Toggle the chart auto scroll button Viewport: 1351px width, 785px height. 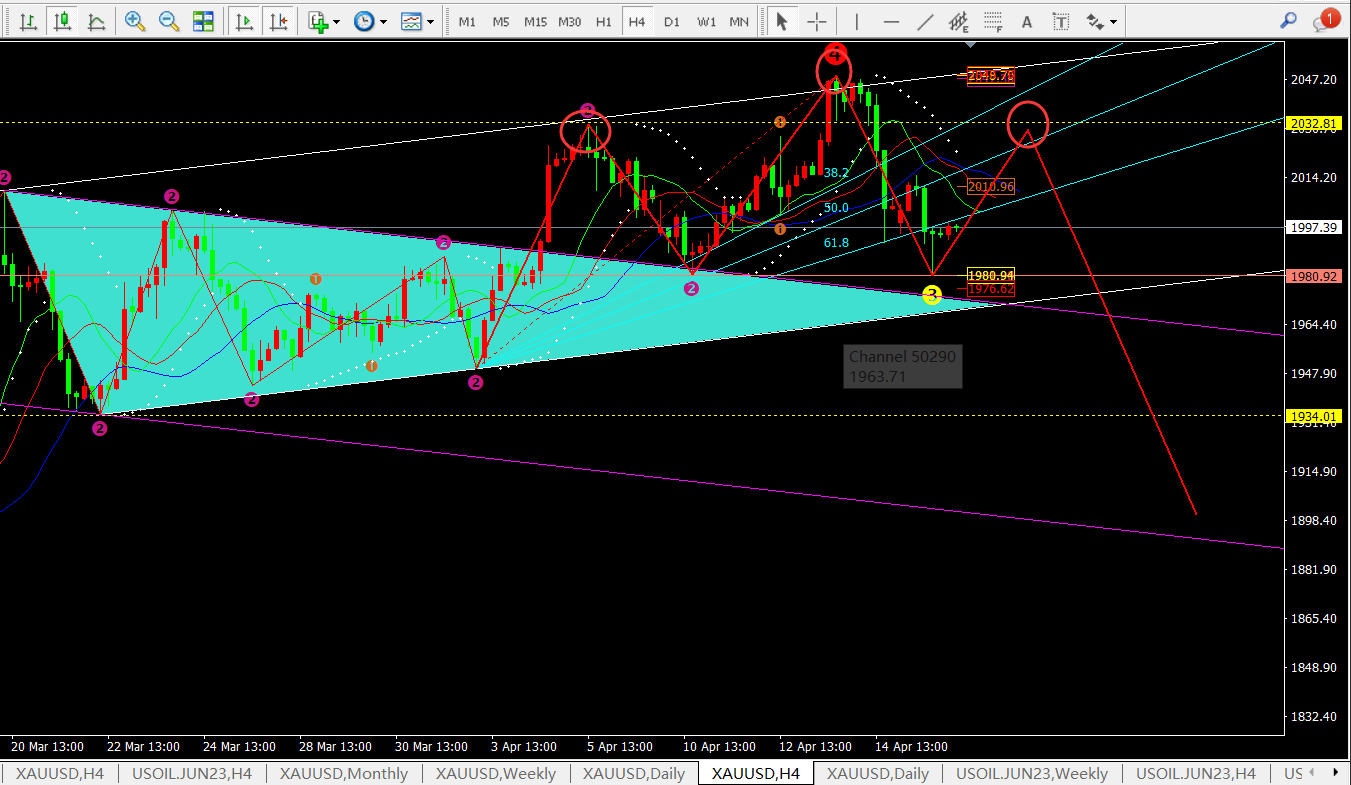(243, 21)
